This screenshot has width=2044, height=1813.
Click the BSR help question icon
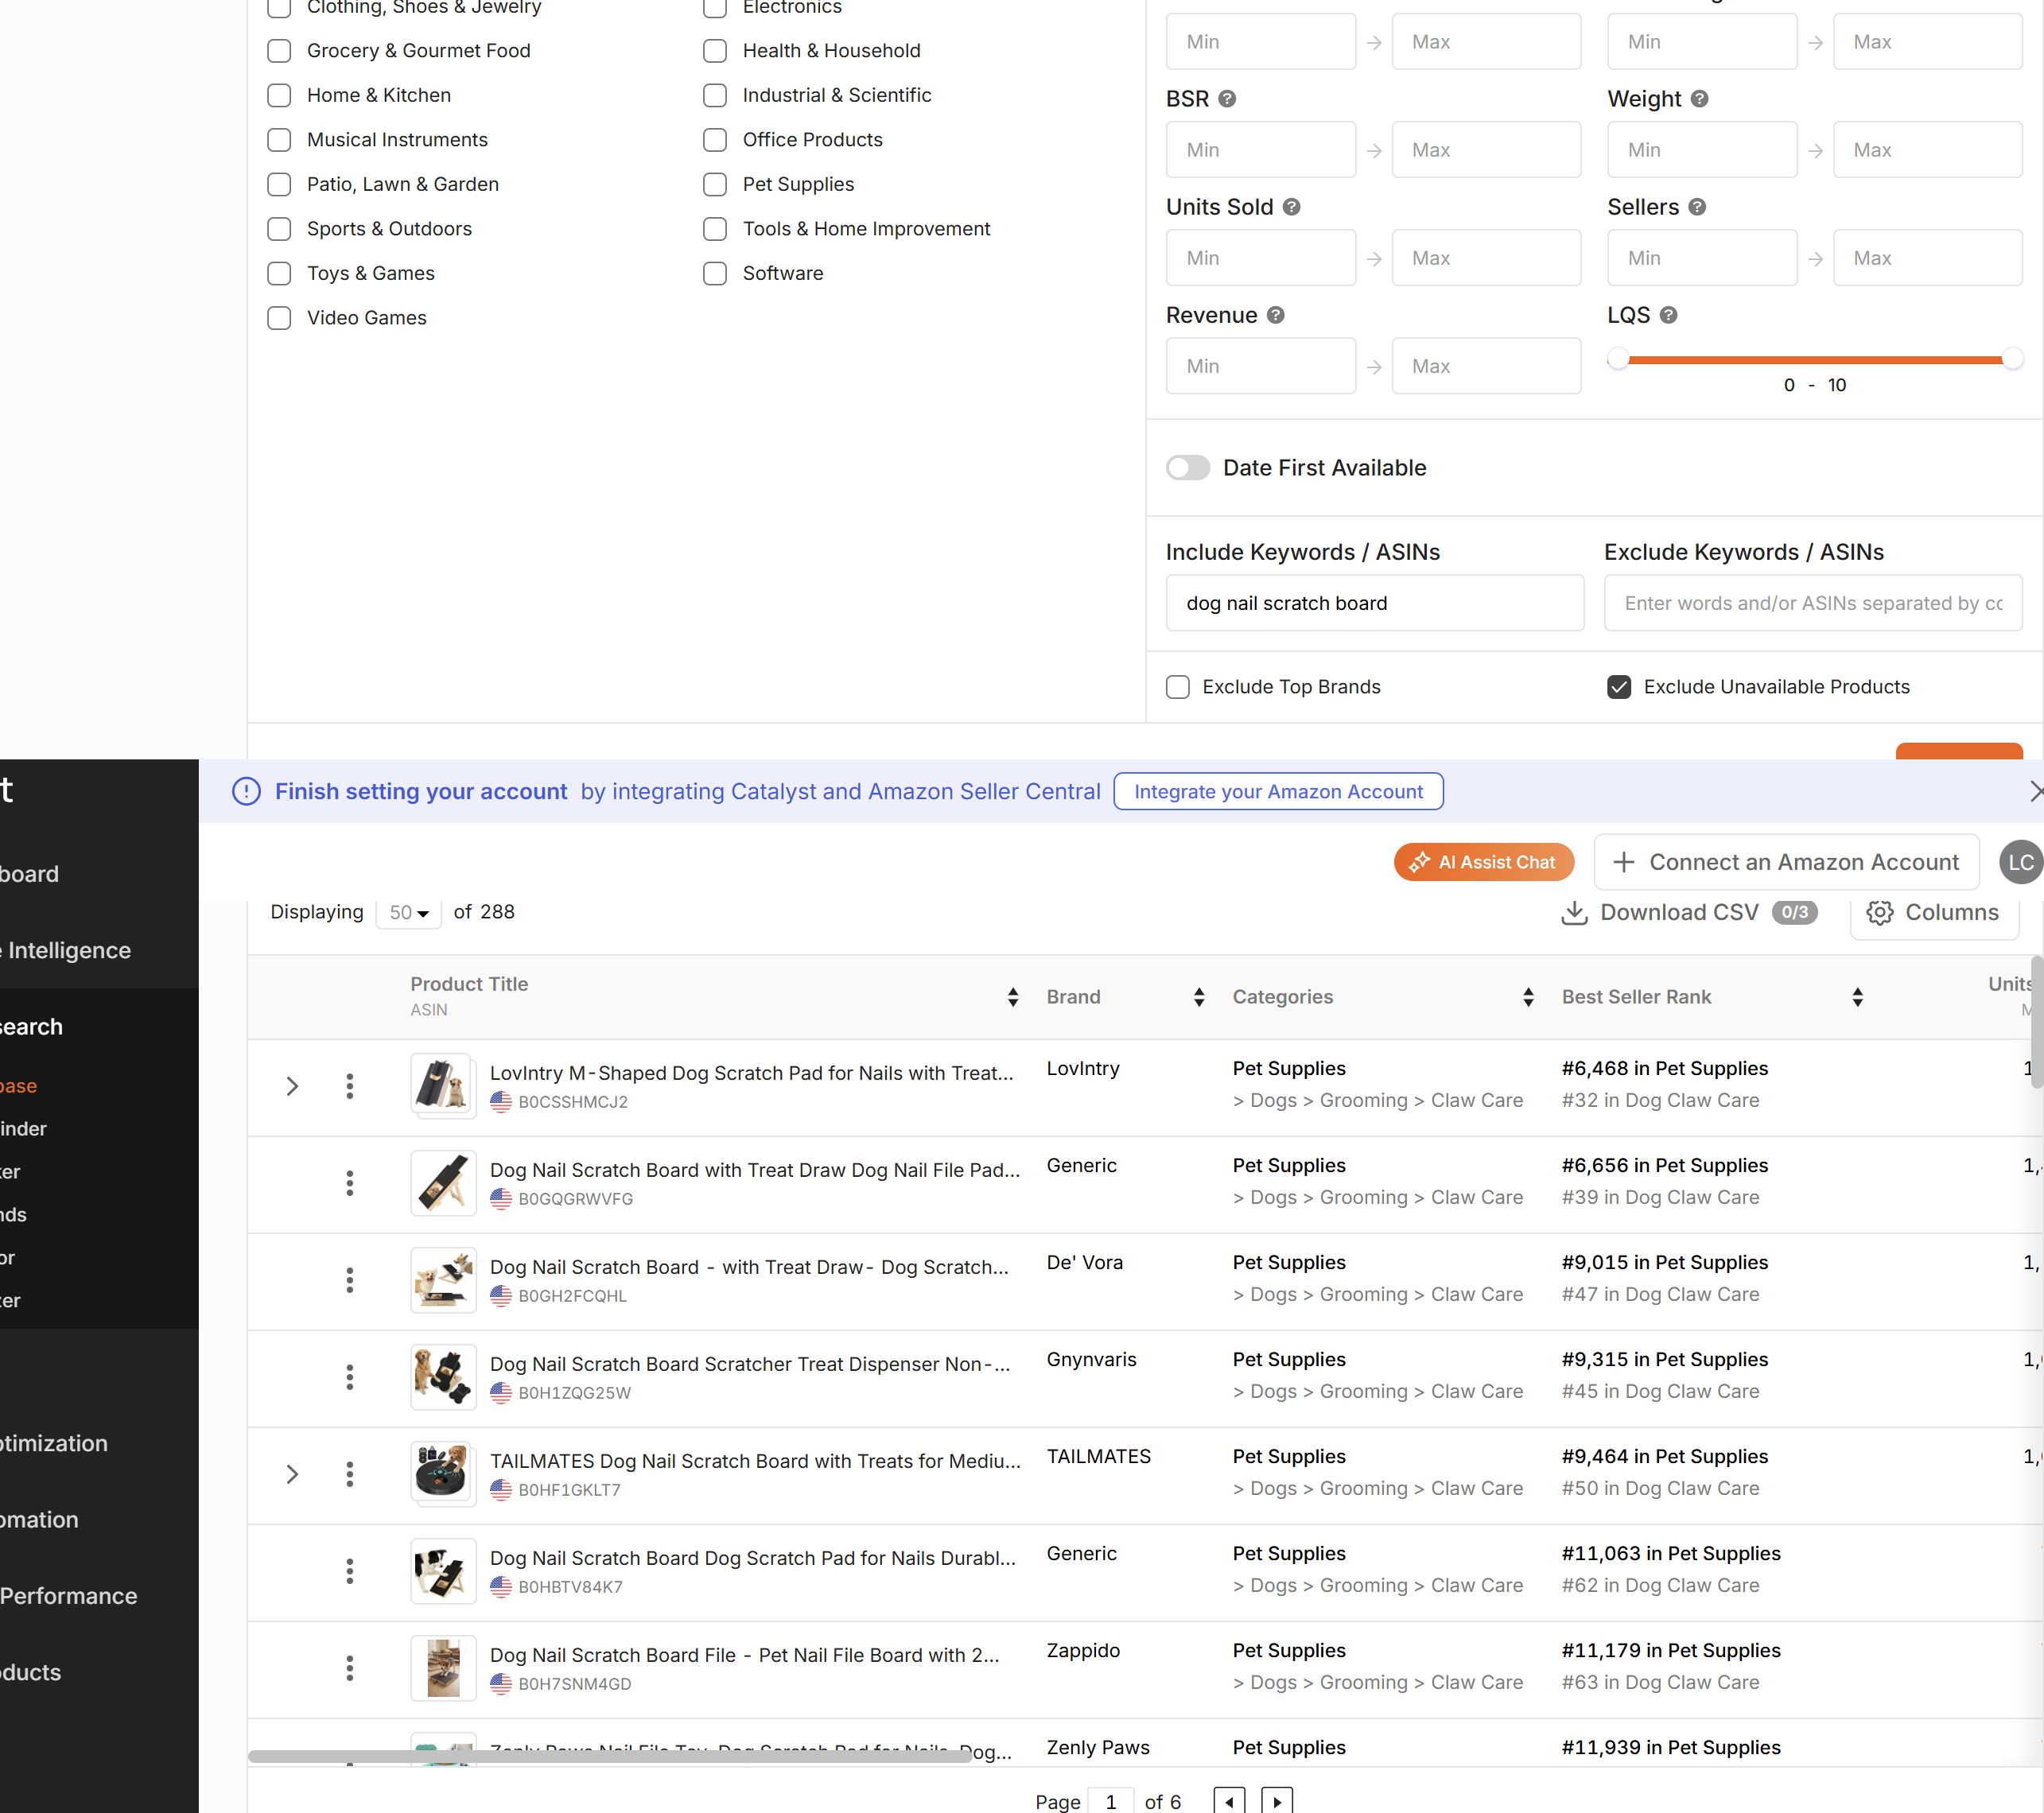click(x=1227, y=99)
